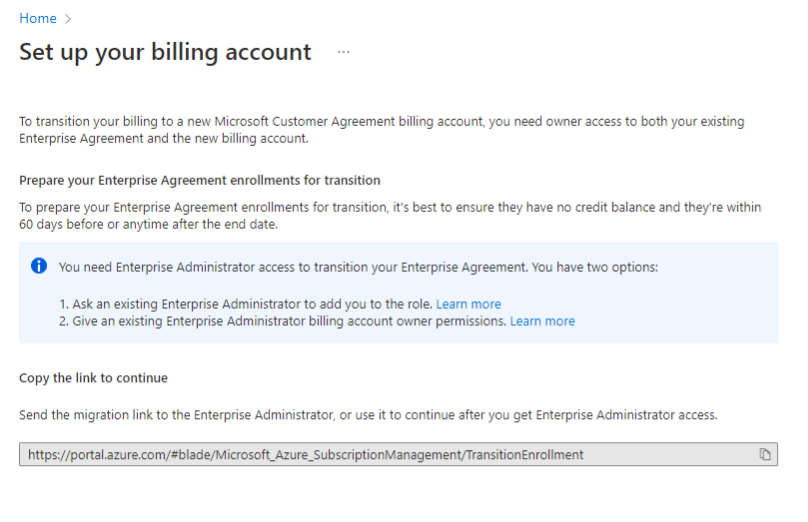
Task: Click option 2 'Give an existing Enterprise Administrator'
Action: pyautogui.click(x=282, y=321)
